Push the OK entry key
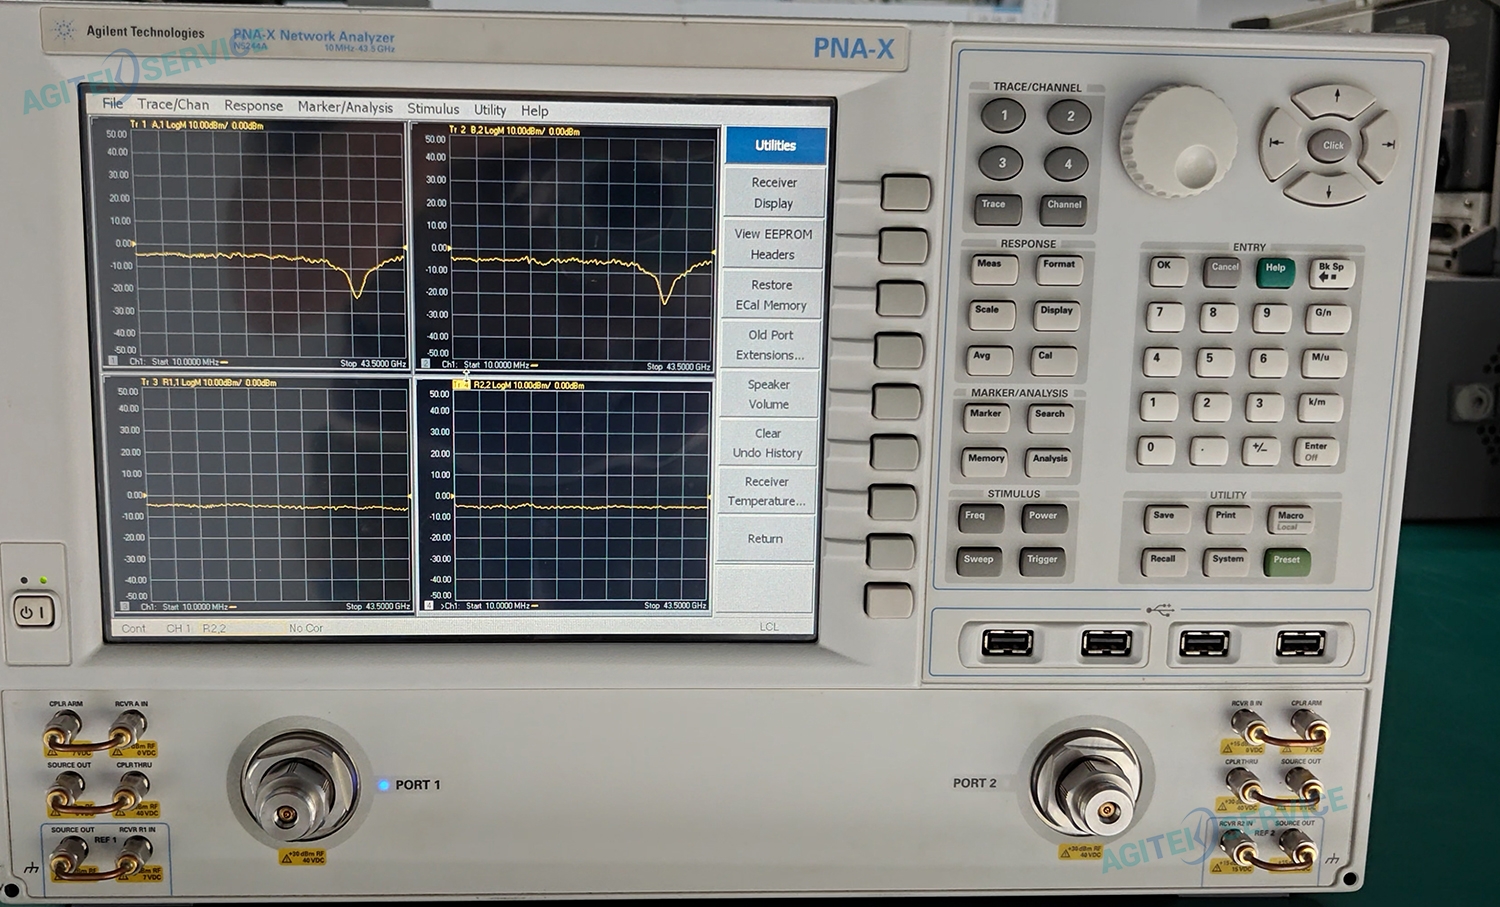The width and height of the screenshot is (1500, 907). [x=1169, y=270]
